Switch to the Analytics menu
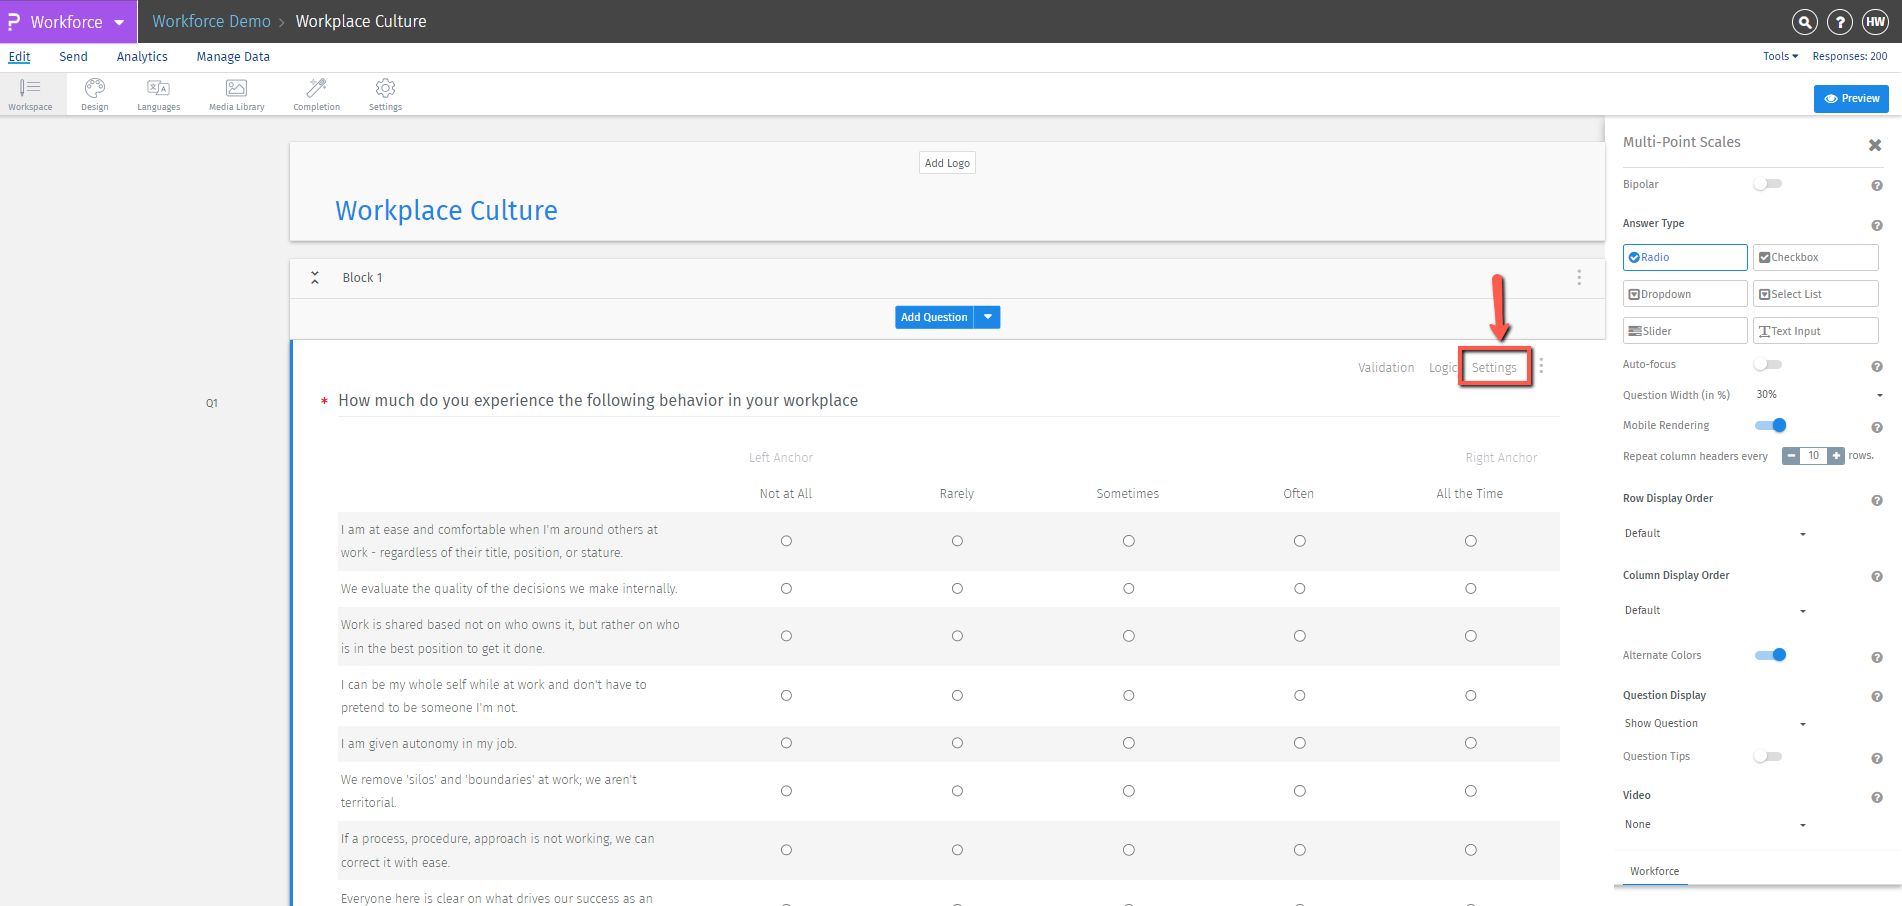Image resolution: width=1902 pixels, height=906 pixels. [142, 57]
